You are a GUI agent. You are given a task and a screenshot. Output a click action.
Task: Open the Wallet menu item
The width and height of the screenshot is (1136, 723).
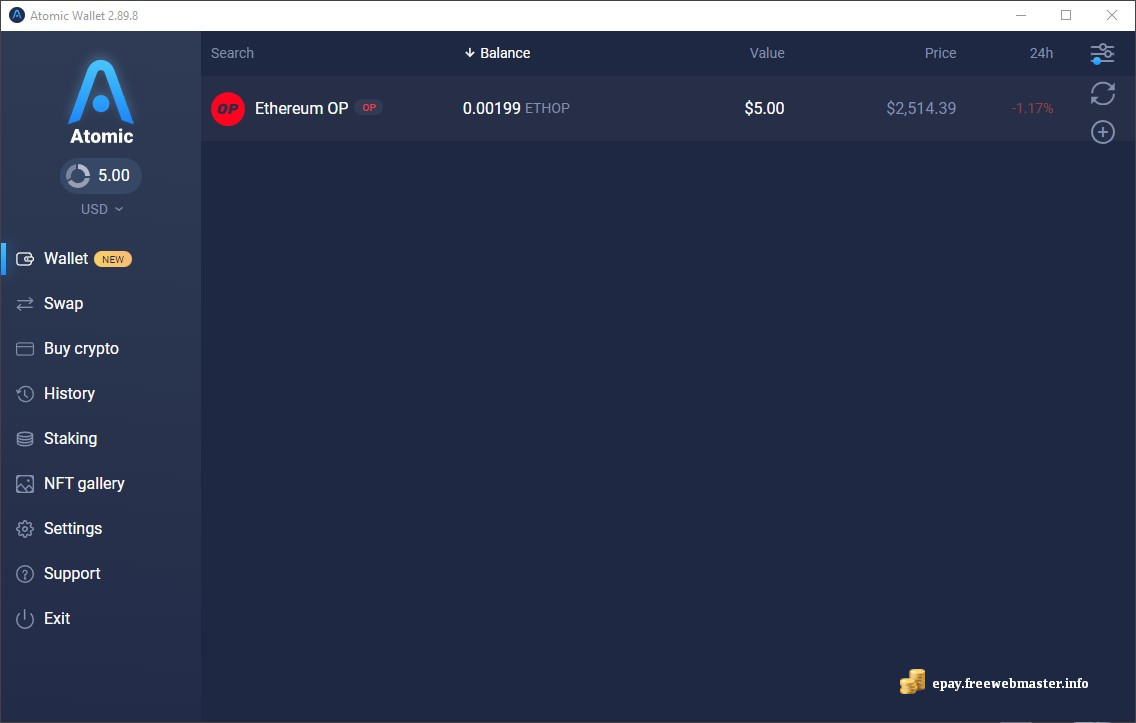(66, 259)
